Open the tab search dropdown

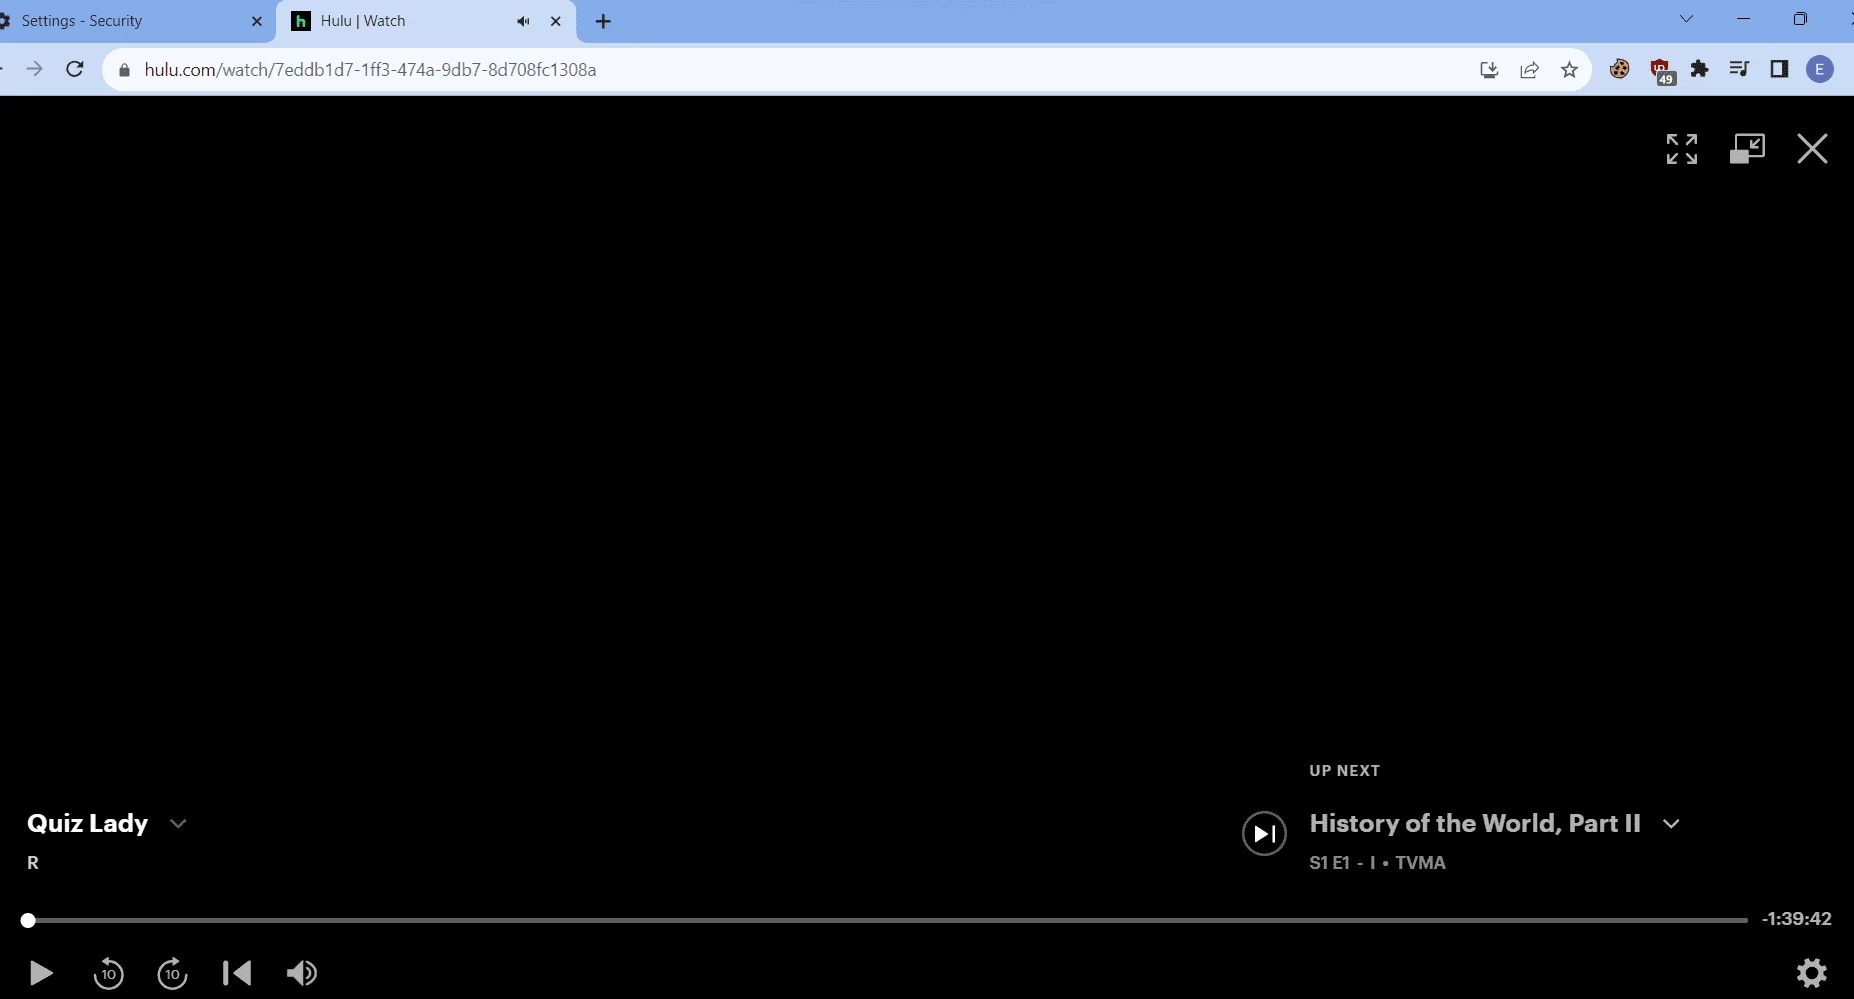pyautogui.click(x=1686, y=19)
